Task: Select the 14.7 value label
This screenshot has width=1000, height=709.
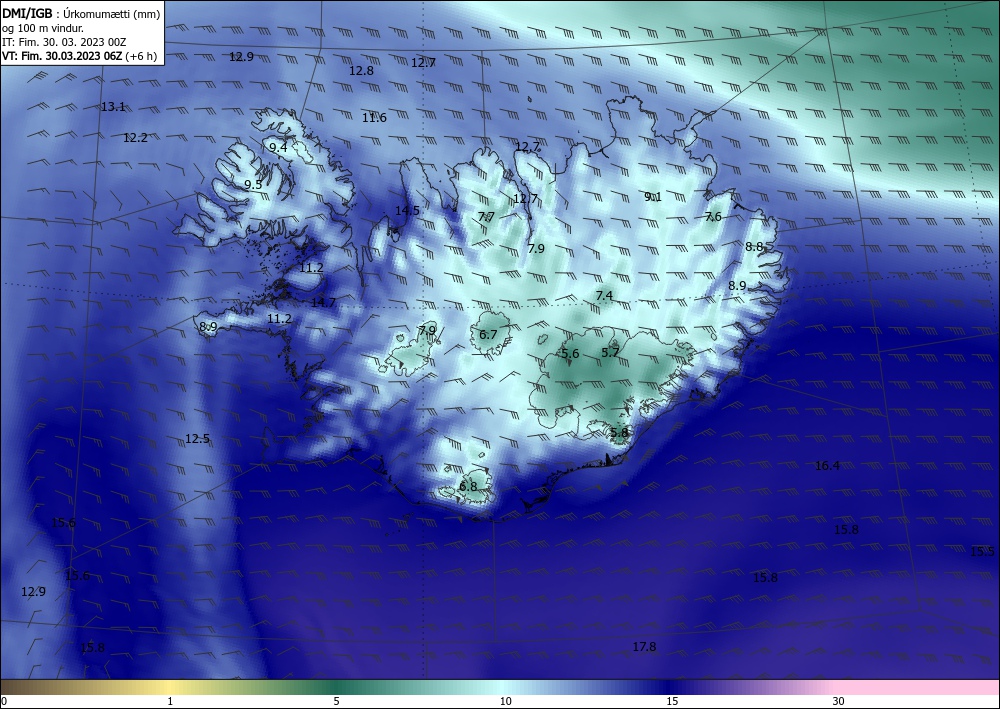Action: point(323,302)
